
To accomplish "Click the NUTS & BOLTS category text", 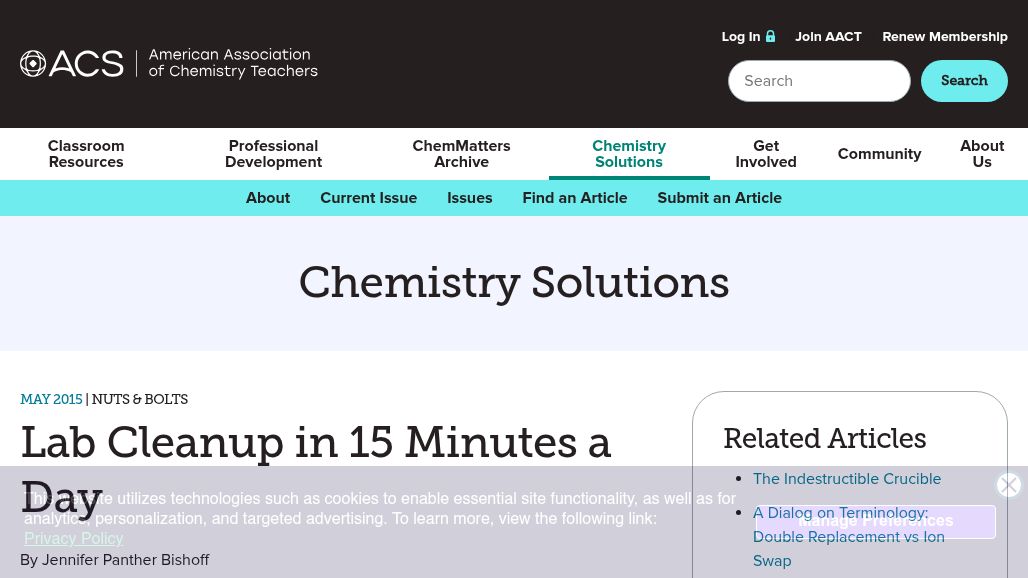I will 140,399.
